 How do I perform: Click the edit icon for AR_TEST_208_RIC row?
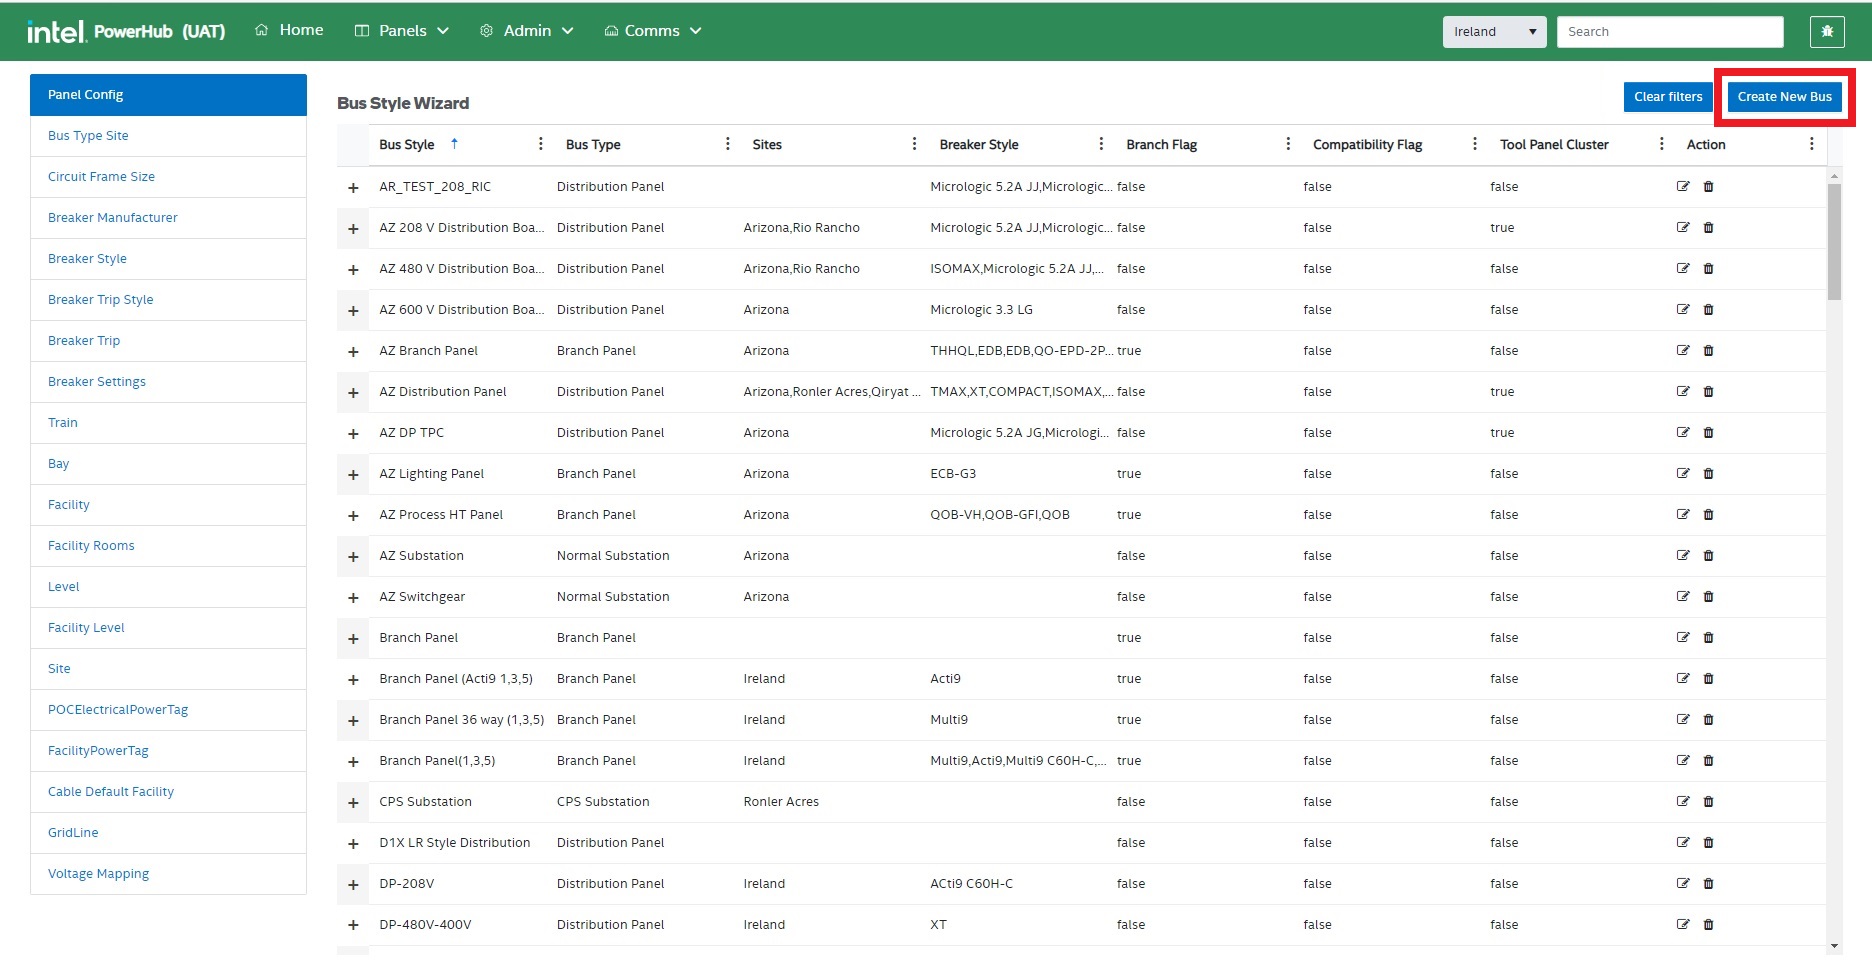pos(1683,187)
